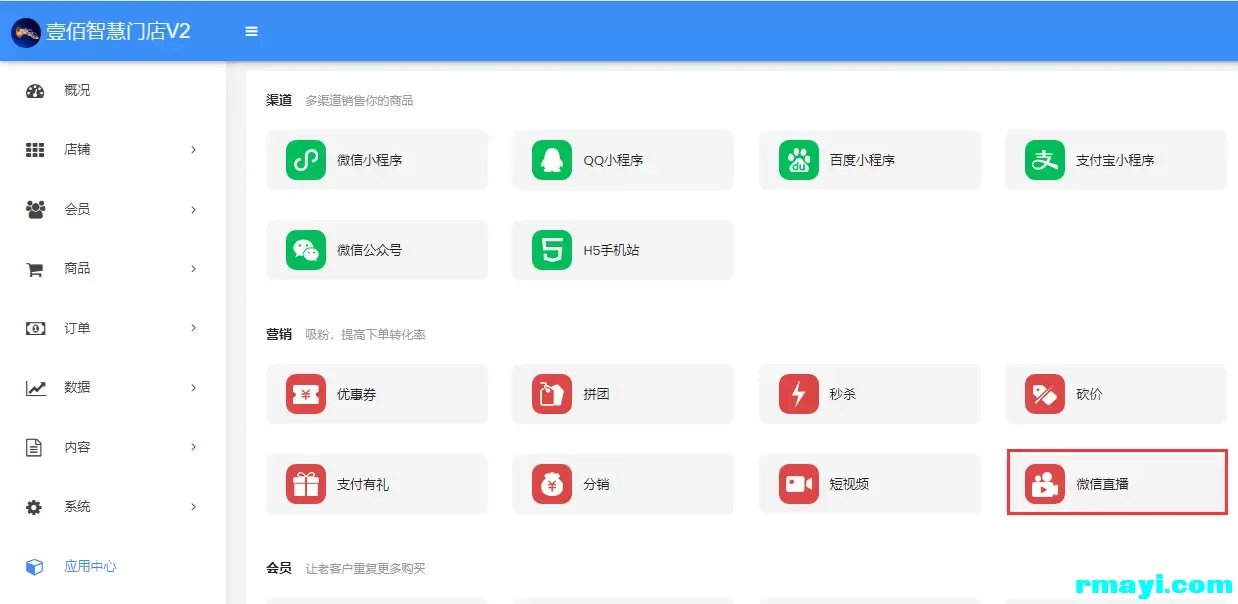Click the 微信直播 live broadcast icon
Viewport: 1238px width, 604px height.
[1045, 484]
